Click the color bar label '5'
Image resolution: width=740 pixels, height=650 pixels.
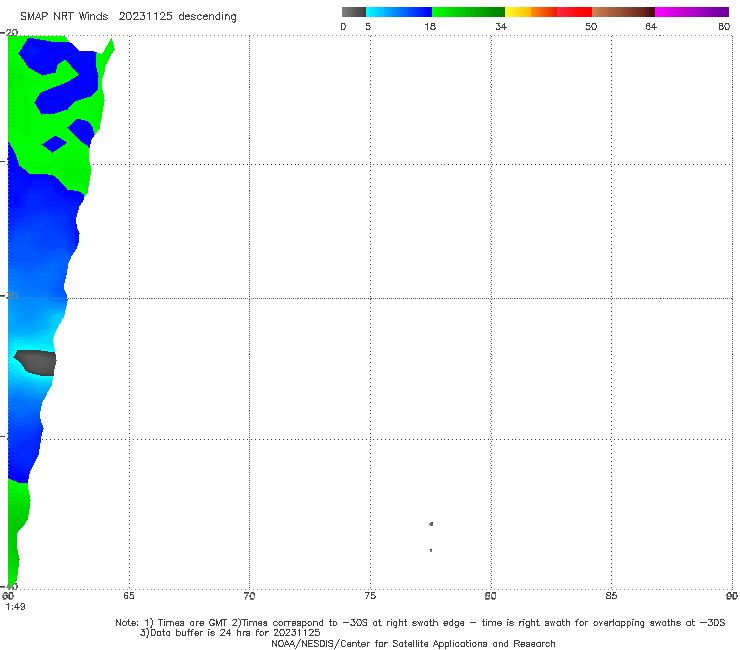click(x=368, y=26)
